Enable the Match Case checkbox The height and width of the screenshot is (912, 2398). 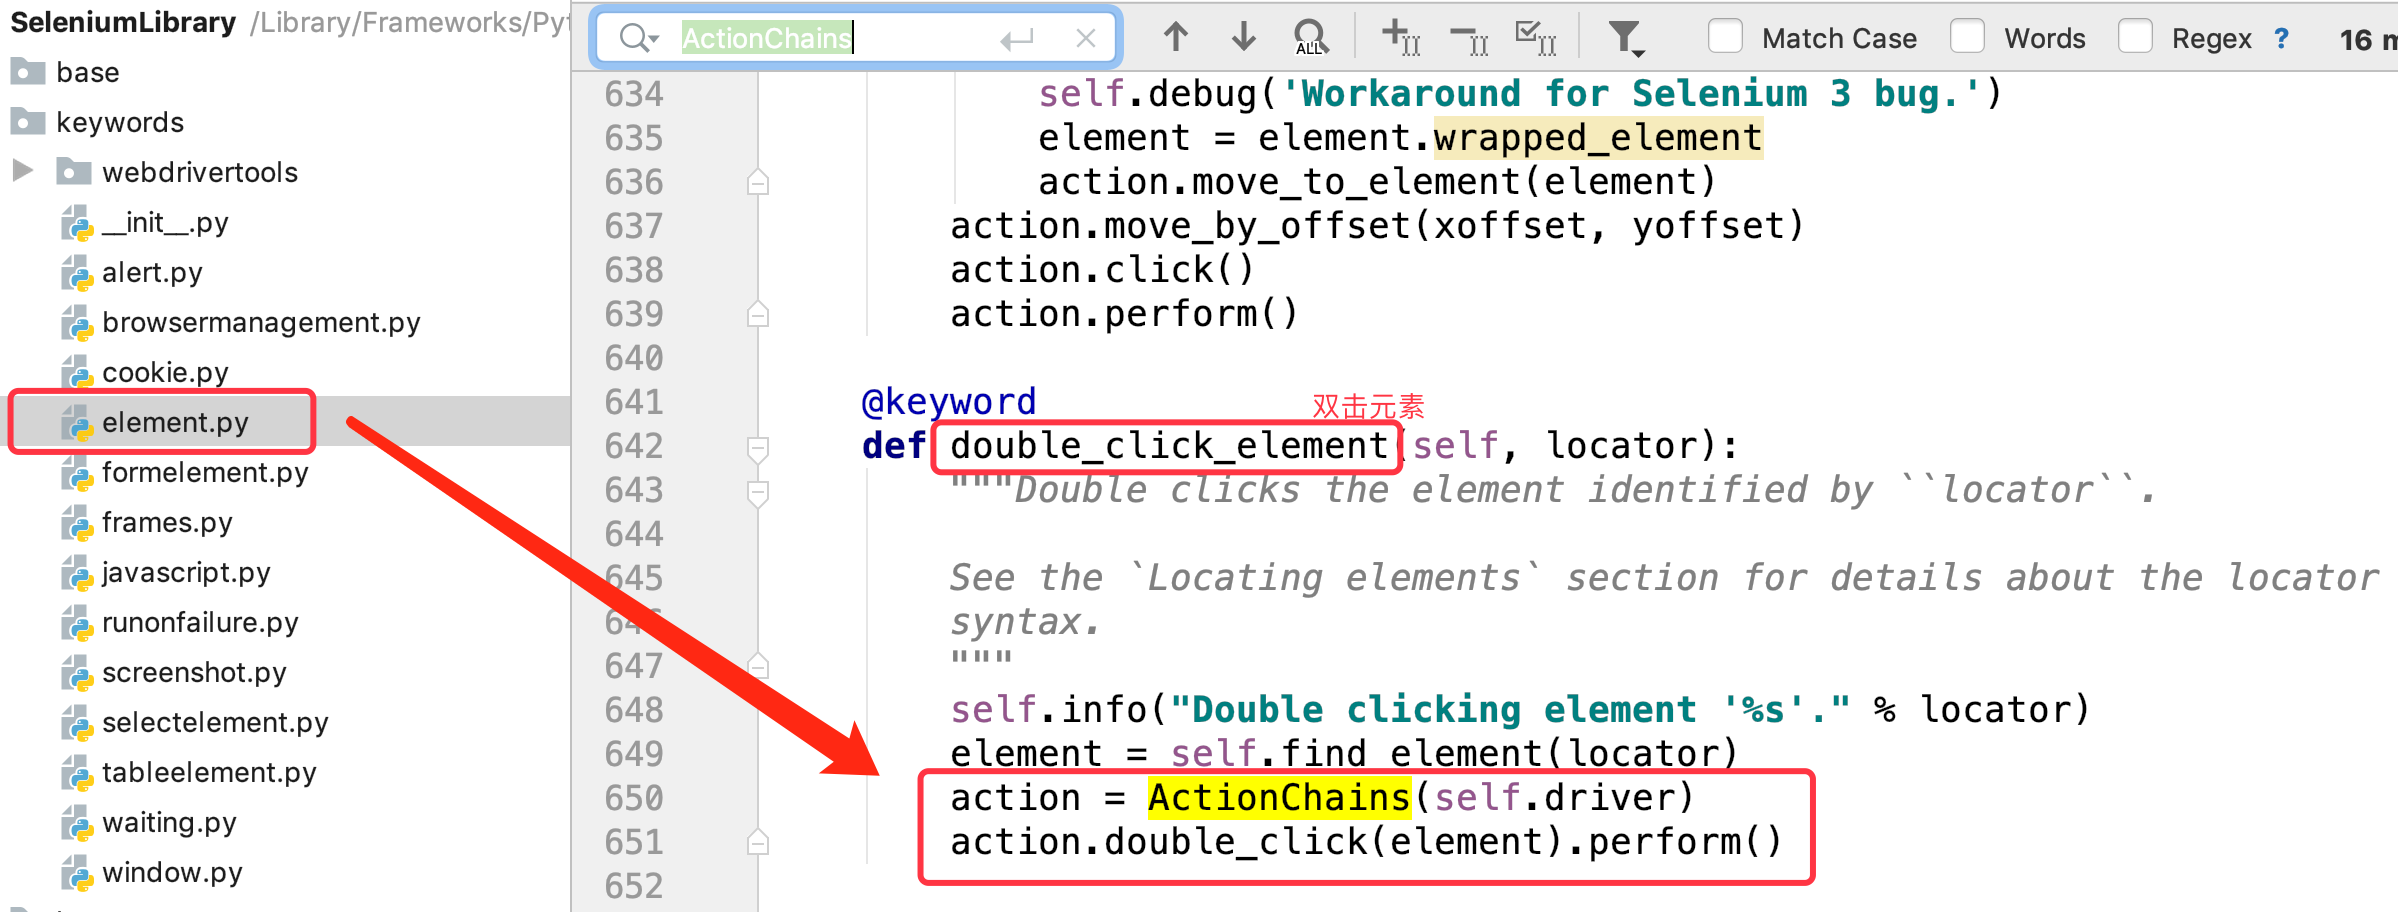coord(1725,37)
